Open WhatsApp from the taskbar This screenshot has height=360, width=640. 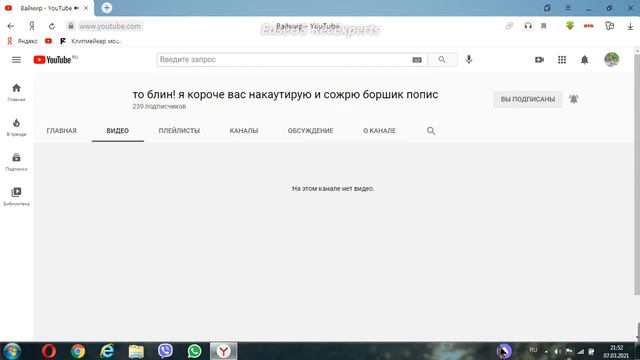pos(194,351)
